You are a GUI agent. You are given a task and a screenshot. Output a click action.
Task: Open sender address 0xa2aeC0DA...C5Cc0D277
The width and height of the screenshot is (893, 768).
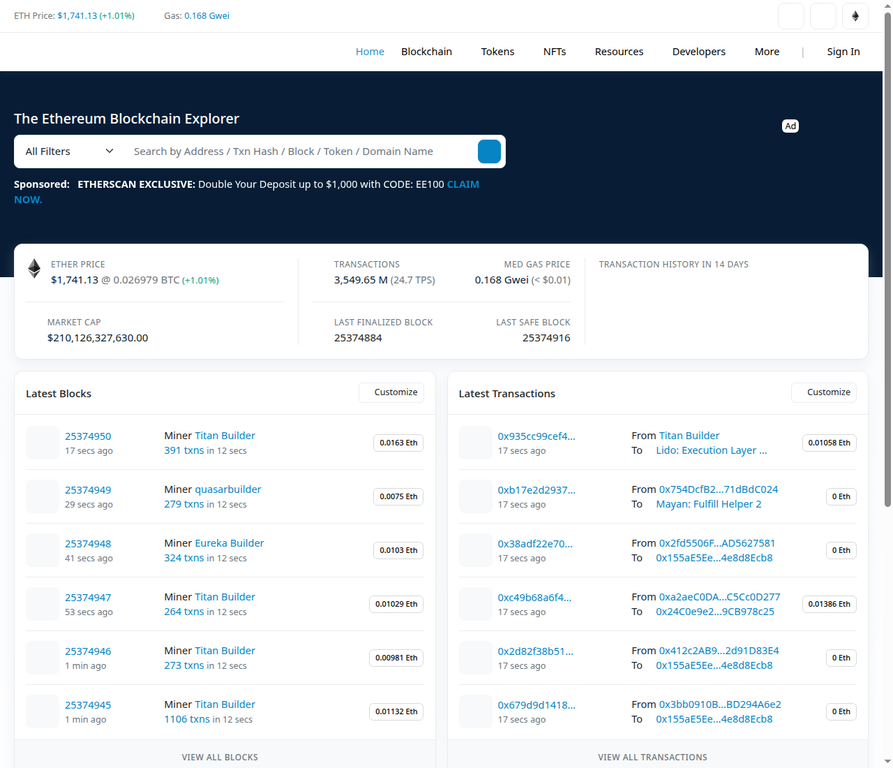[x=719, y=597]
